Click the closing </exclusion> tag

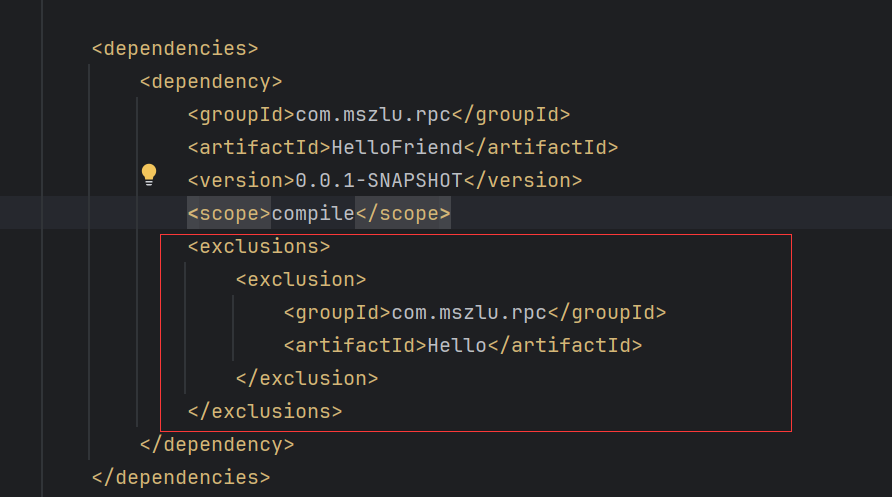point(307,379)
